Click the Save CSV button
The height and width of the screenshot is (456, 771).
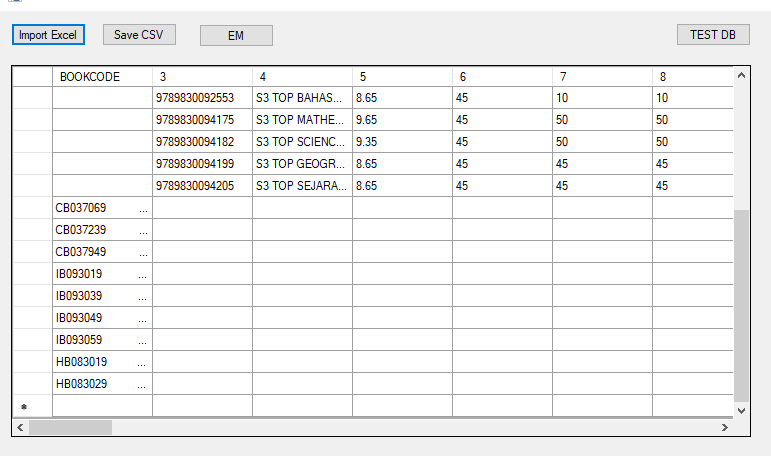[139, 35]
